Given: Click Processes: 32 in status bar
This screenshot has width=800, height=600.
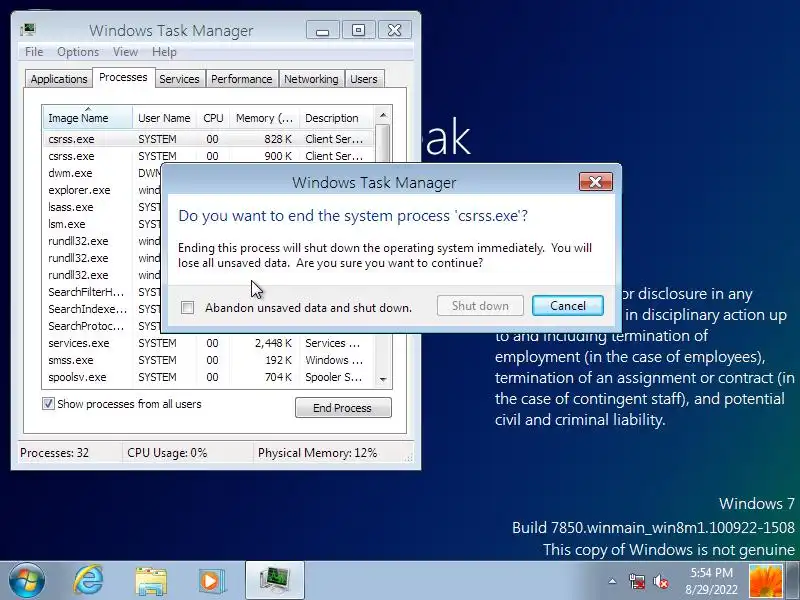Looking at the screenshot, I should [x=55, y=453].
